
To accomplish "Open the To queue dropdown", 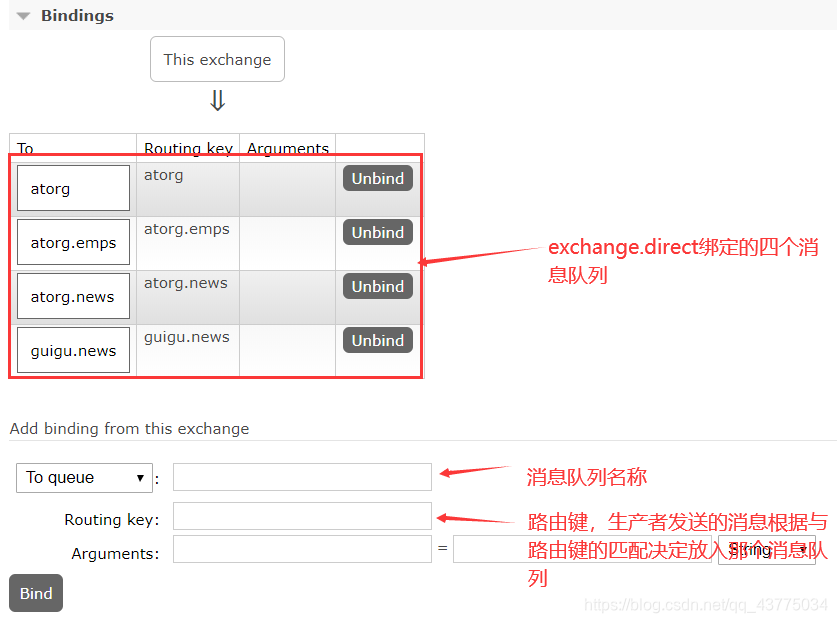I will [x=84, y=478].
